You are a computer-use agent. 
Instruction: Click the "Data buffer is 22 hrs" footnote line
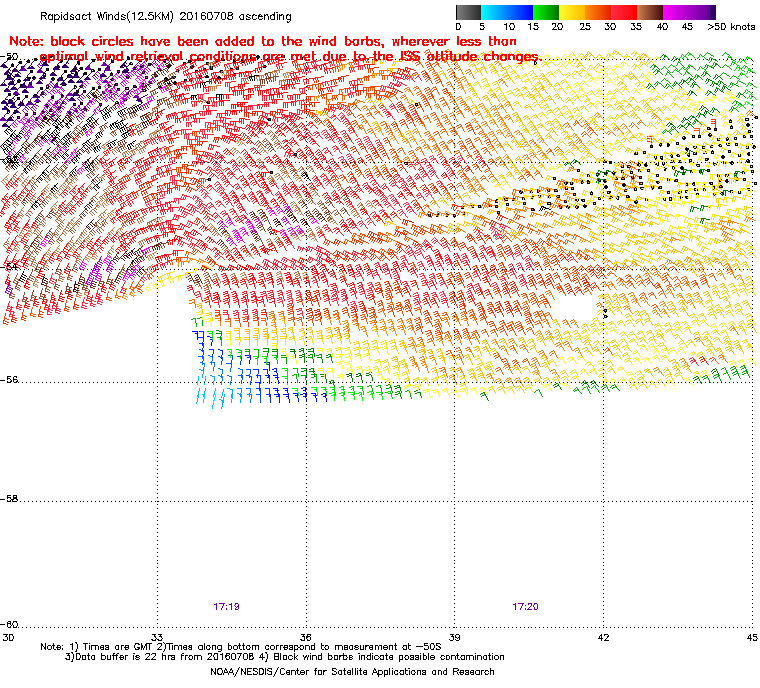point(285,657)
